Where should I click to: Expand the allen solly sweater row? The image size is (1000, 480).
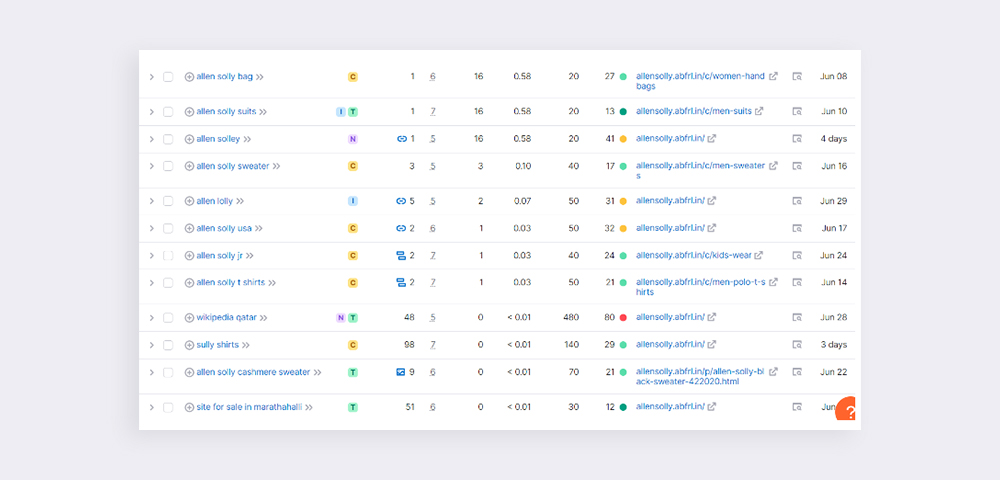[x=152, y=166]
